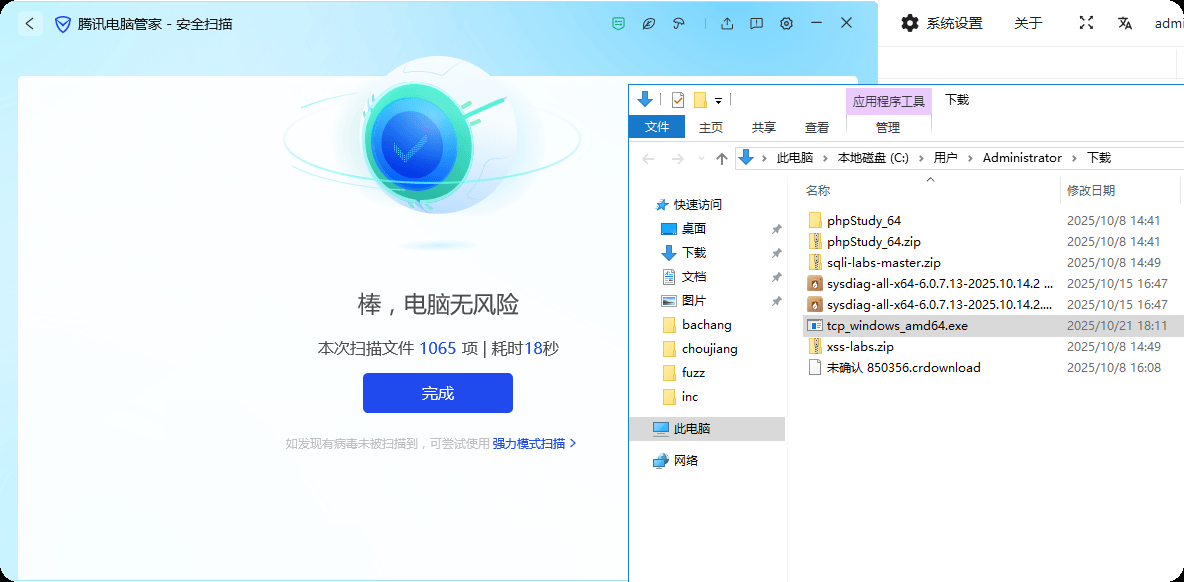The width and height of the screenshot is (1184, 582).
Task: Open the recent locations dropdown beside navigation arrows
Action: click(x=700, y=157)
